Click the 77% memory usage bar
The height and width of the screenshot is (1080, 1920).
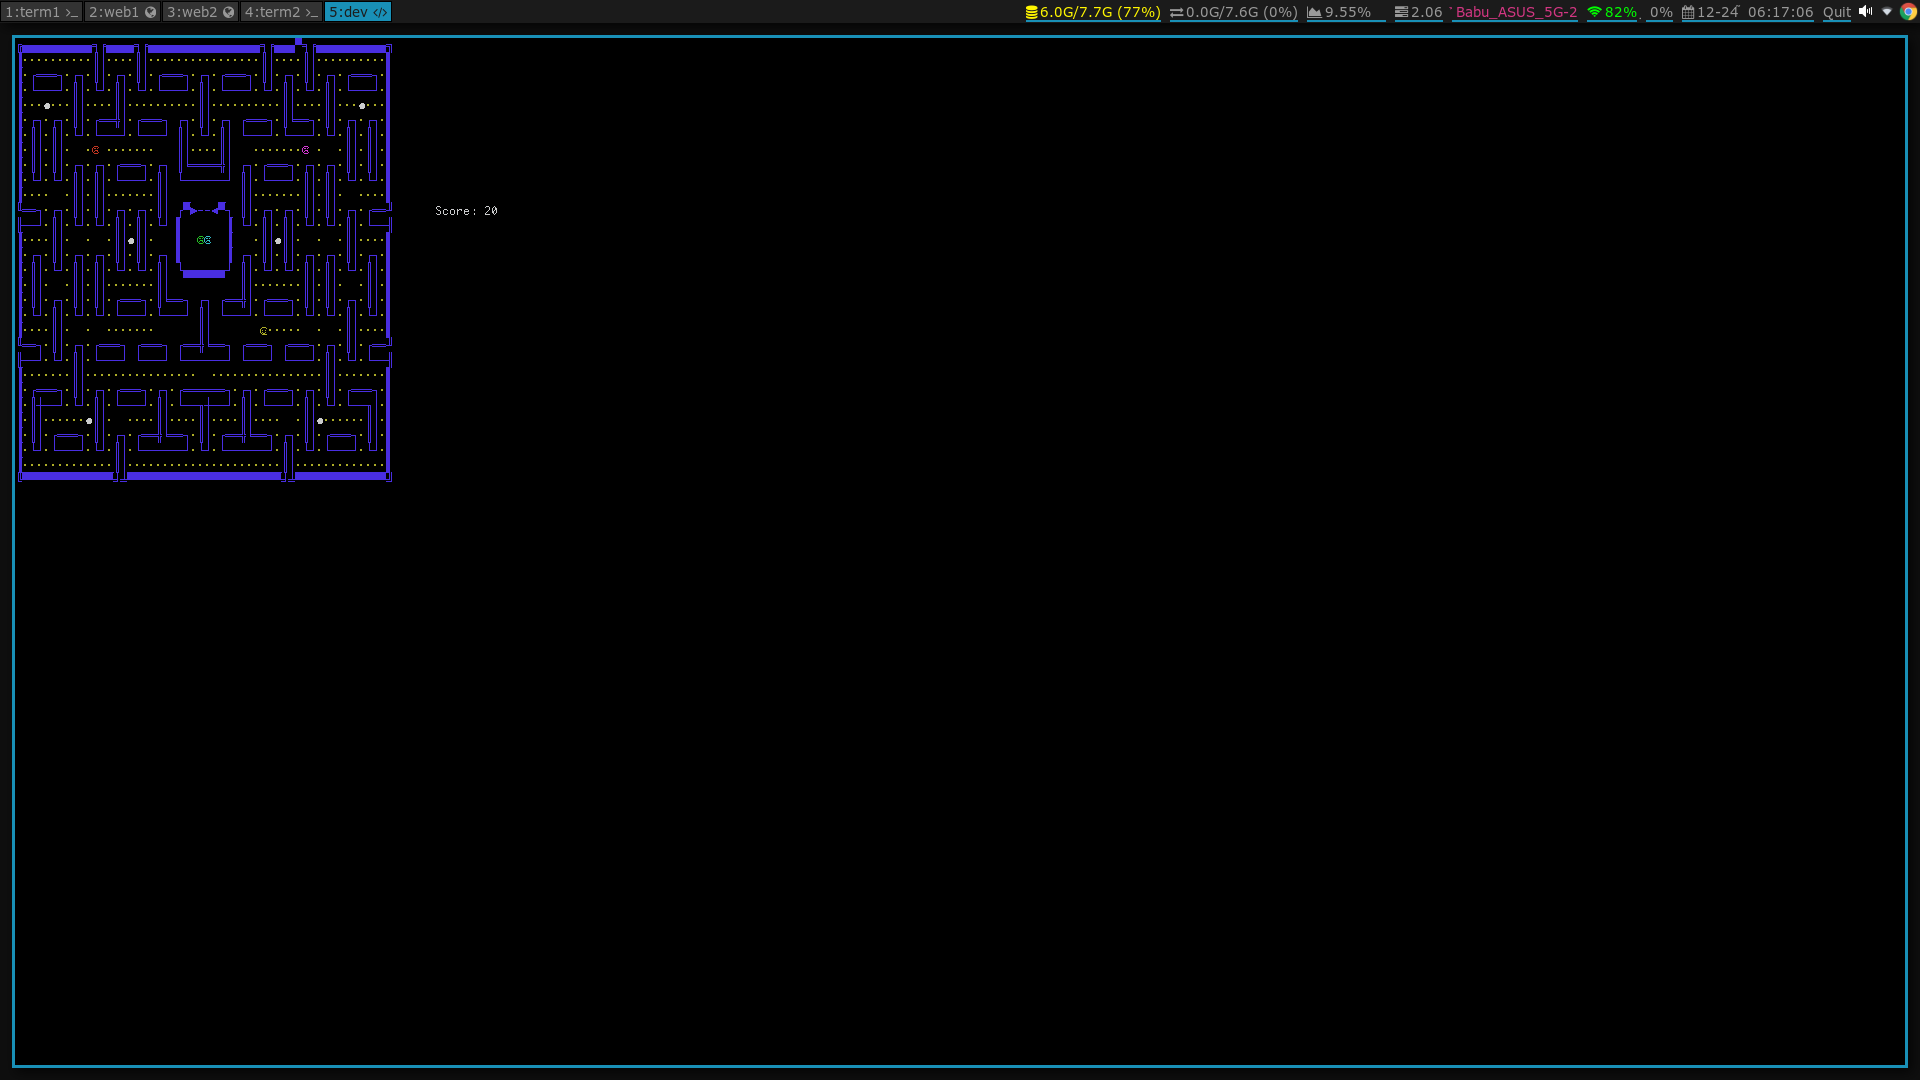pyautogui.click(x=1136, y=12)
